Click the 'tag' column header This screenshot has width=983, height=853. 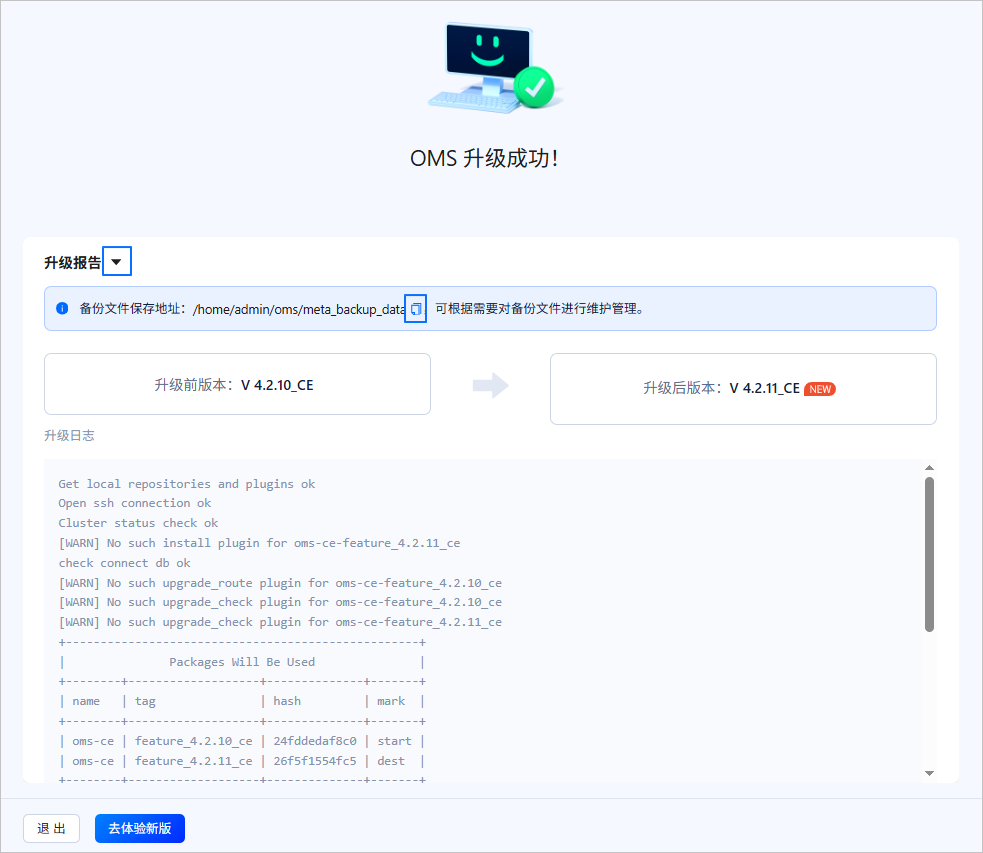[145, 701]
